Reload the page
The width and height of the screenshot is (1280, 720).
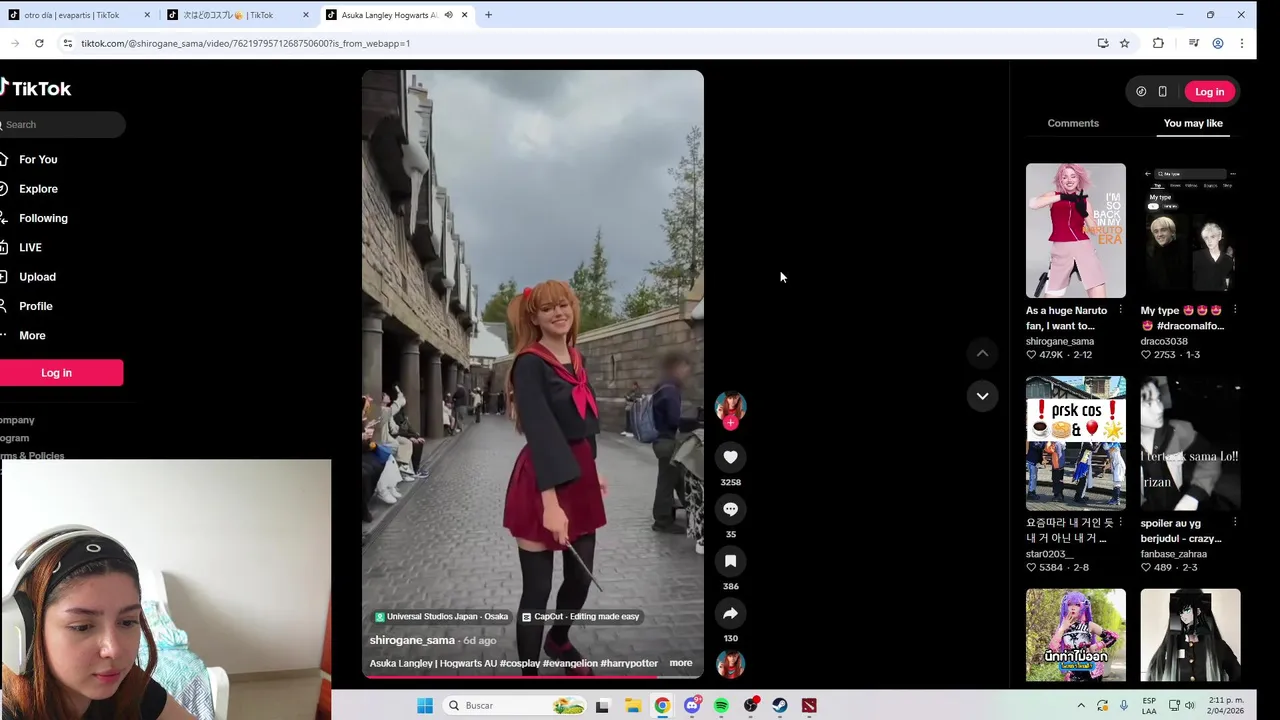click(39, 43)
